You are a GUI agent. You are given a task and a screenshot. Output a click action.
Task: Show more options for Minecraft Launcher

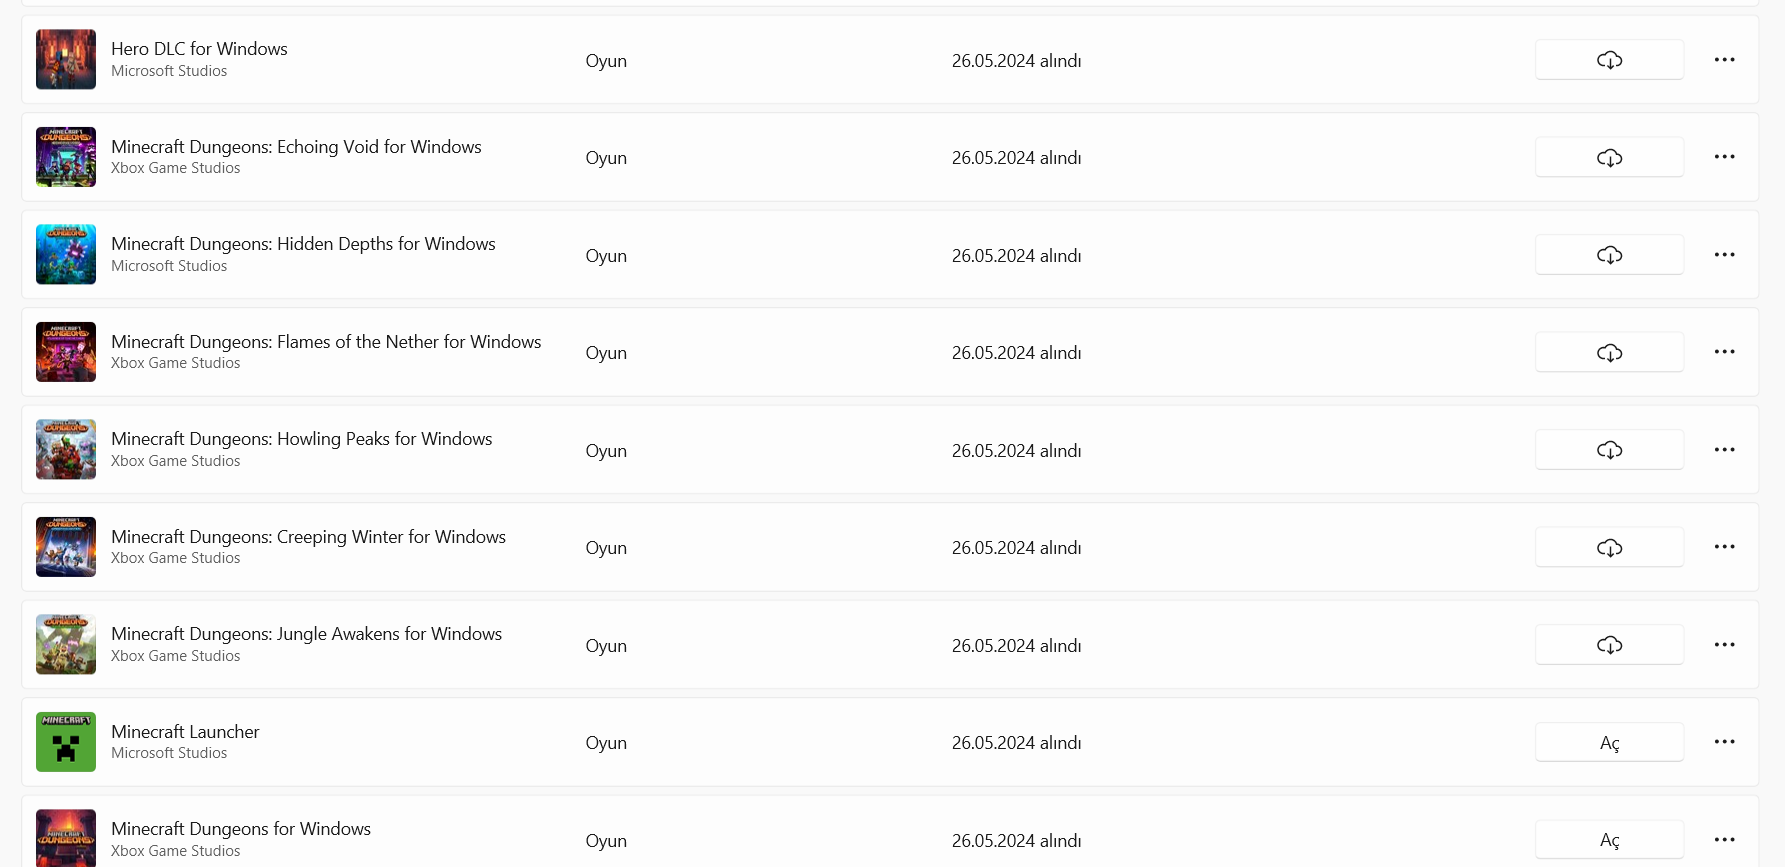coord(1724,742)
